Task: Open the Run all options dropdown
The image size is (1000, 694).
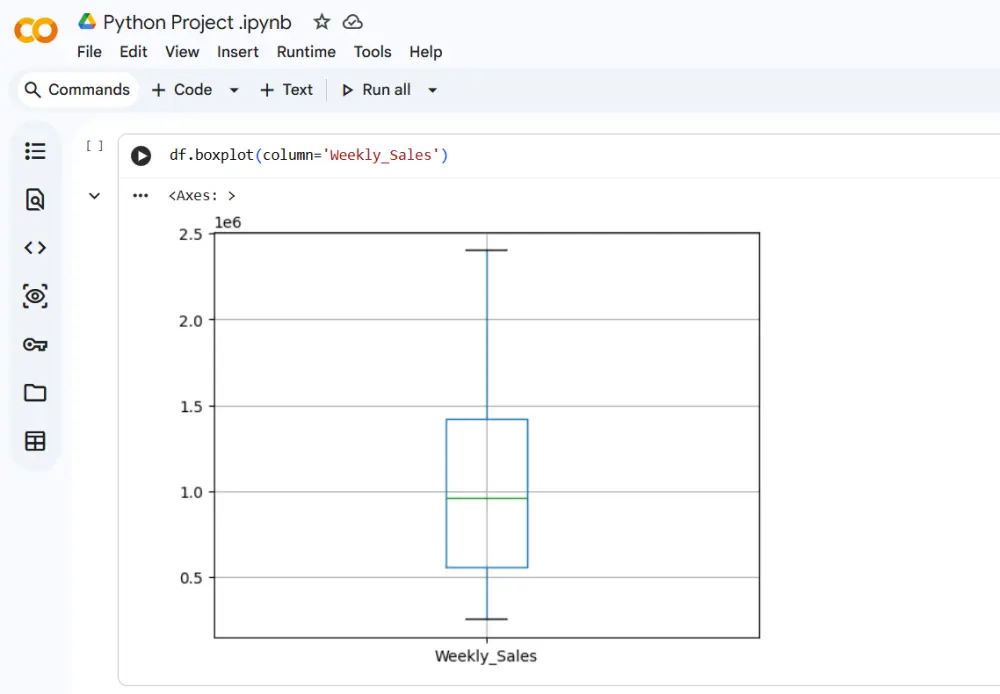Action: click(x=433, y=90)
